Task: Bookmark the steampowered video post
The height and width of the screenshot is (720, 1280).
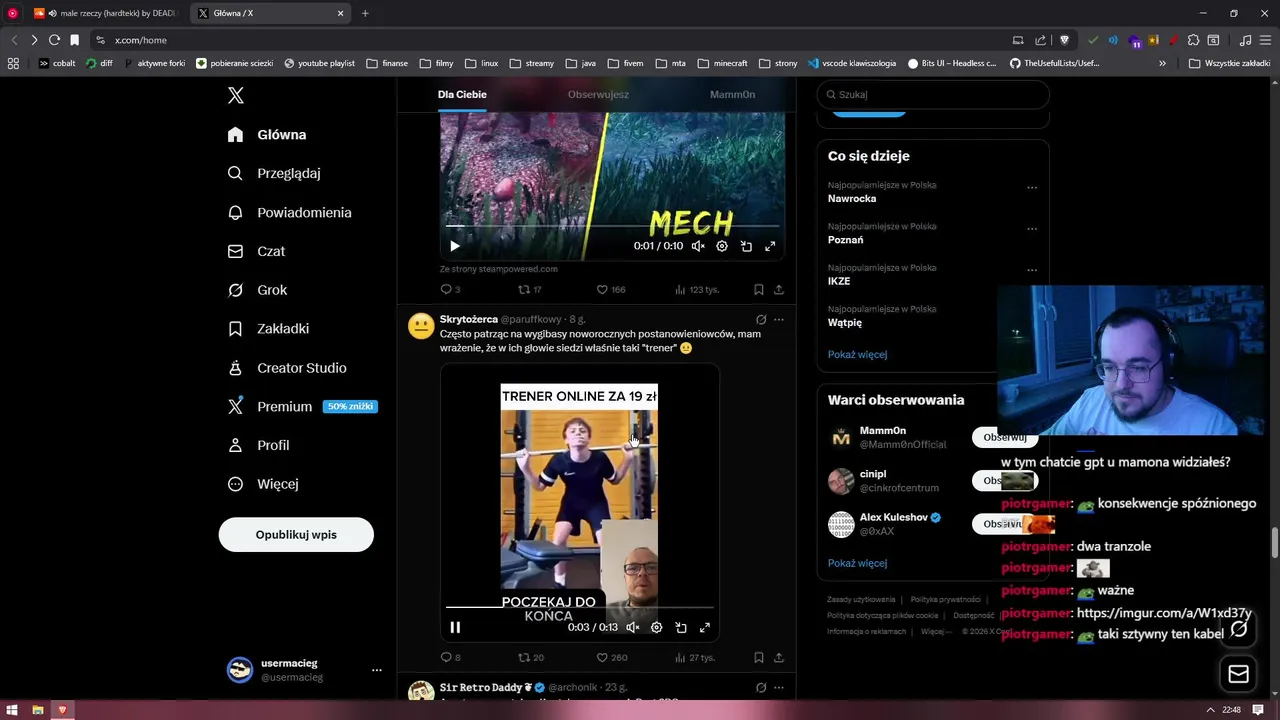Action: 758,289
